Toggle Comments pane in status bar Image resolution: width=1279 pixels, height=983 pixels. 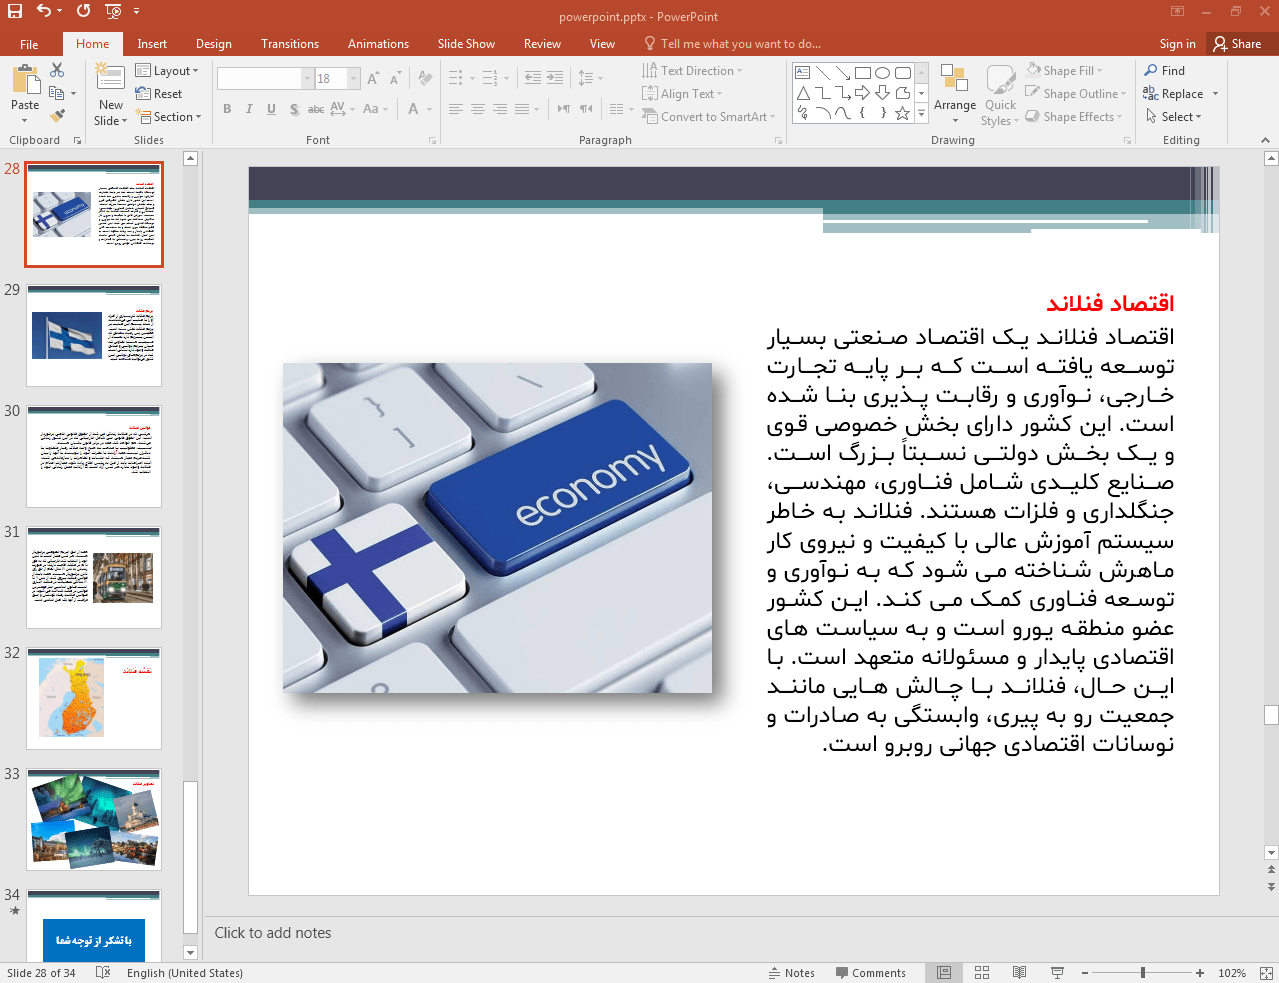(x=870, y=973)
